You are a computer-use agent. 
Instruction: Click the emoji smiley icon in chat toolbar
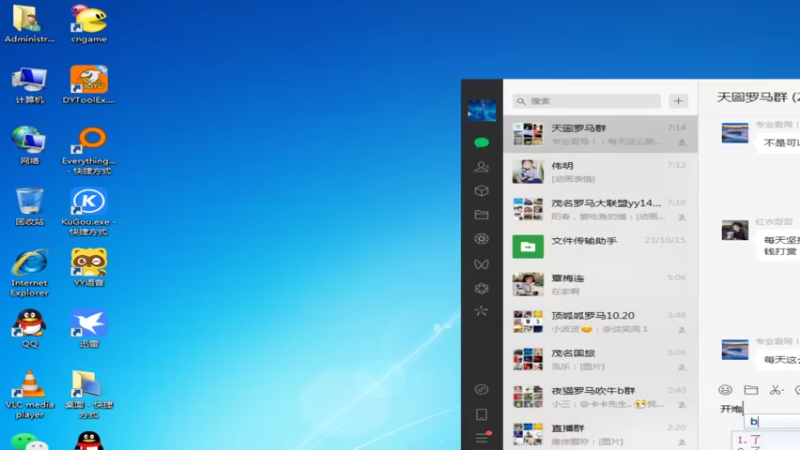tap(725, 390)
